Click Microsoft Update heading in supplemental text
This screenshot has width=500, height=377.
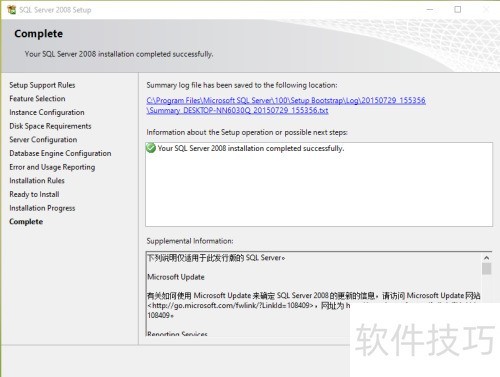176,277
